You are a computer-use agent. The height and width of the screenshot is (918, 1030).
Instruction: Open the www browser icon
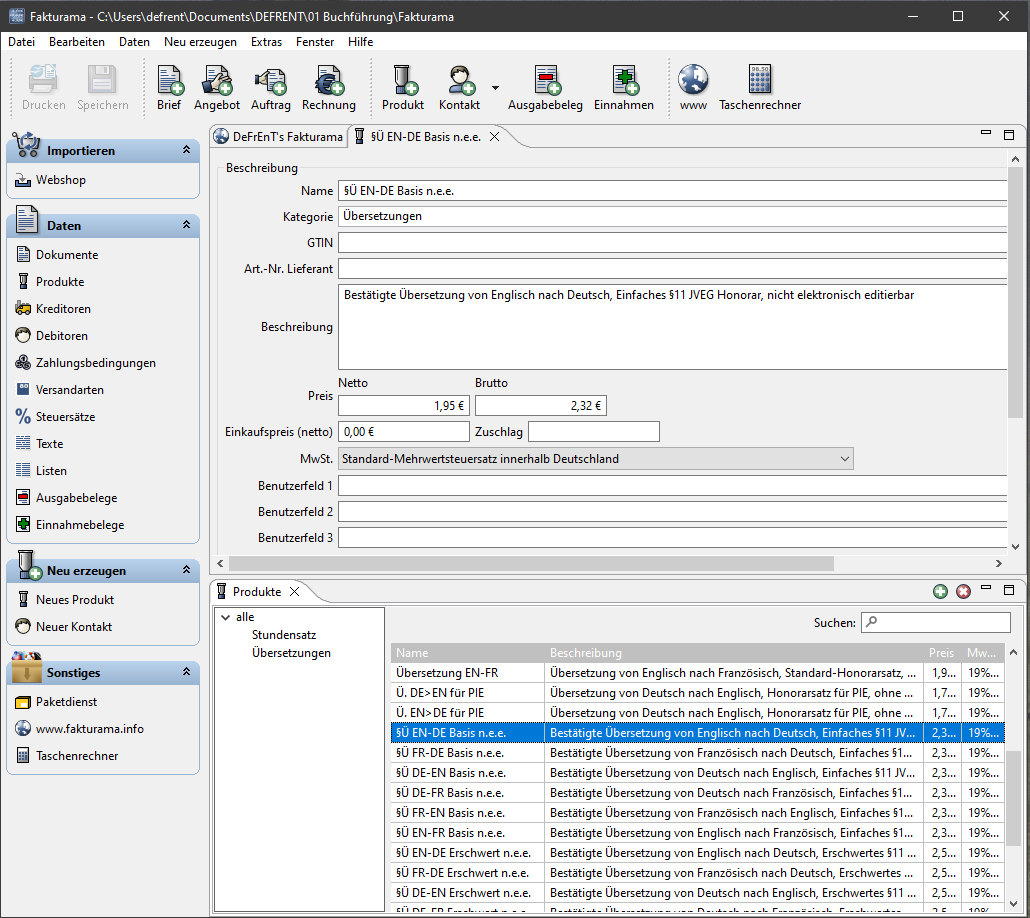tap(693, 87)
